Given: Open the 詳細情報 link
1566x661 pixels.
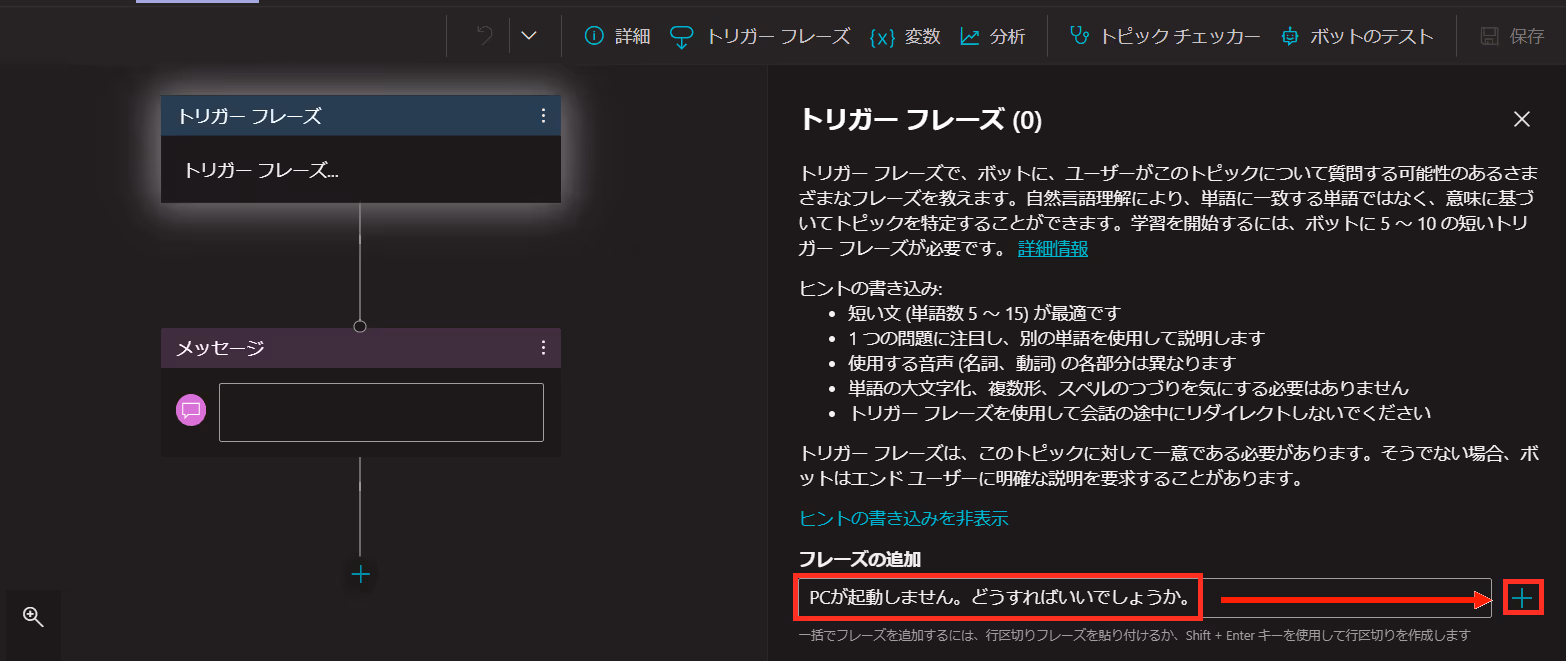Looking at the screenshot, I should (x=1053, y=249).
